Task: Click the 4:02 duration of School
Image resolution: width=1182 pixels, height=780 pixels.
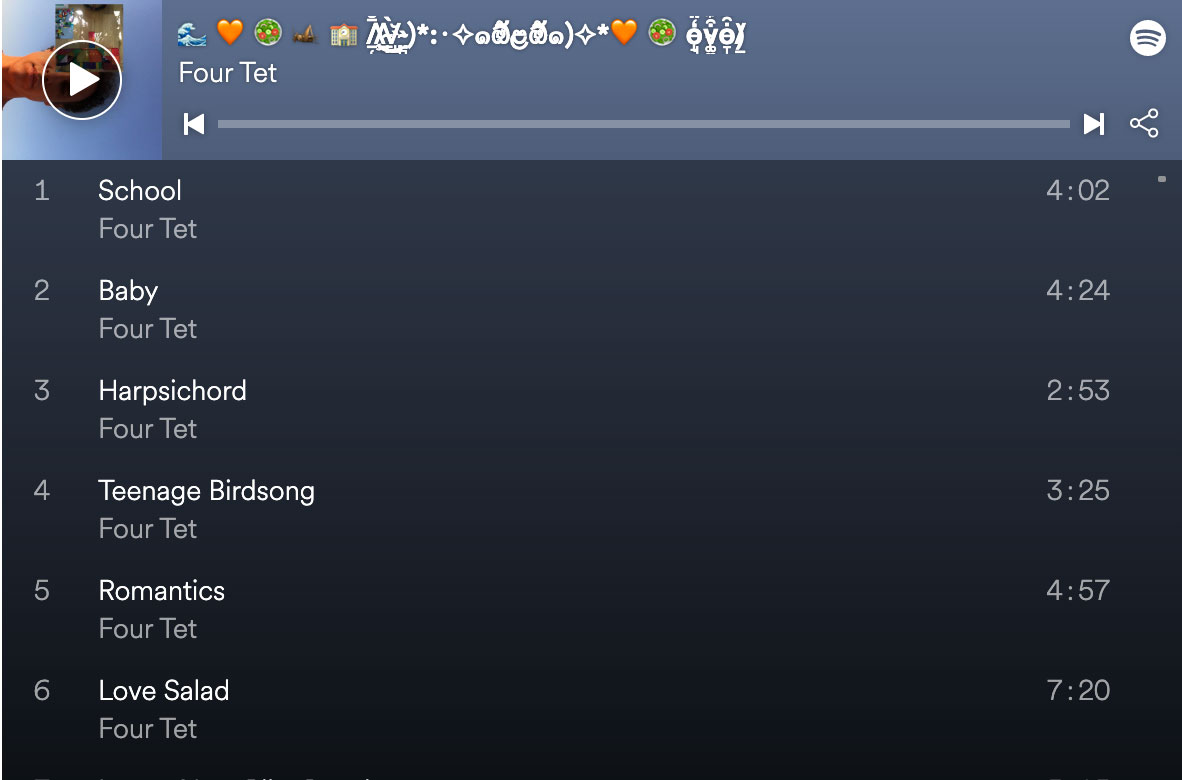Action: pos(1078,191)
